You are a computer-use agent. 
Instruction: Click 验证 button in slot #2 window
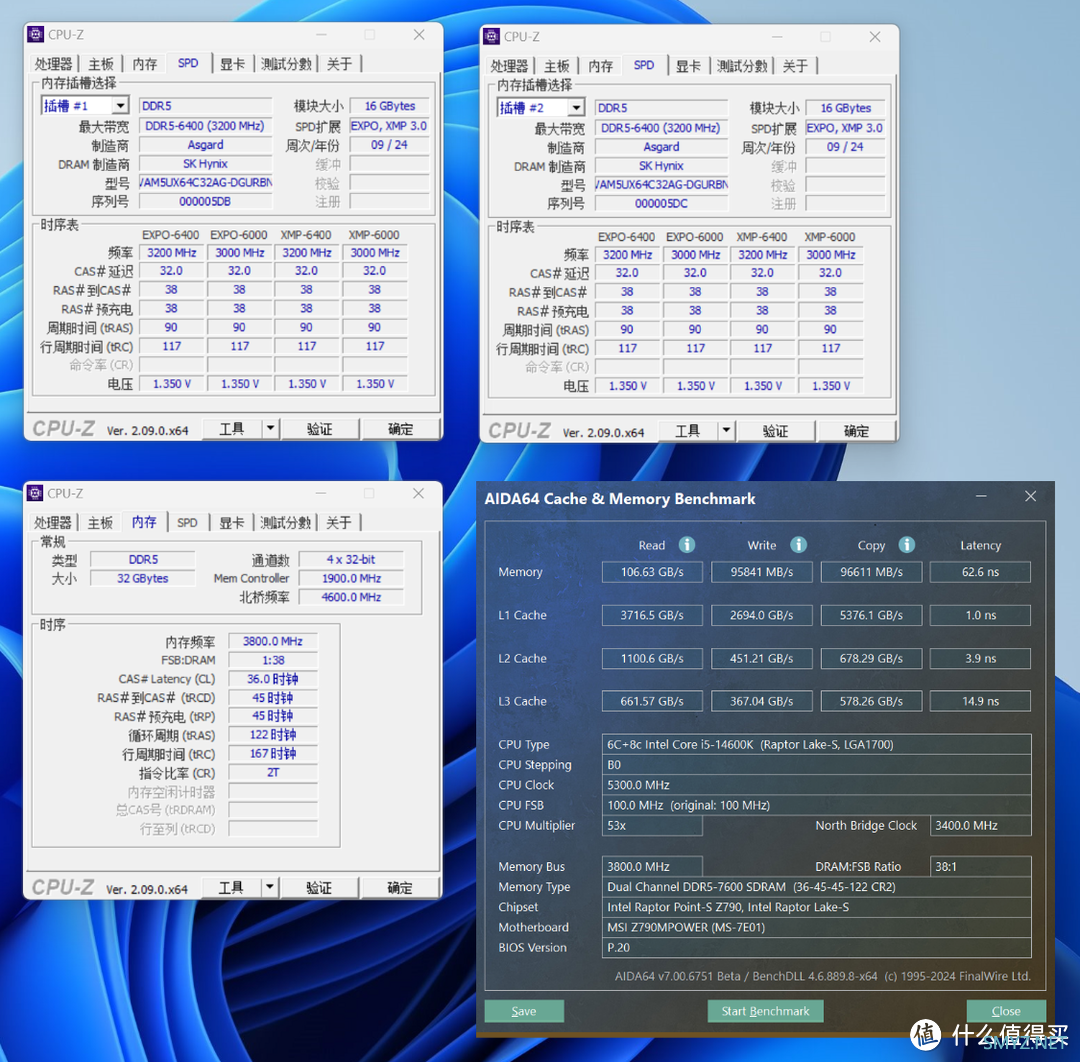tap(776, 430)
